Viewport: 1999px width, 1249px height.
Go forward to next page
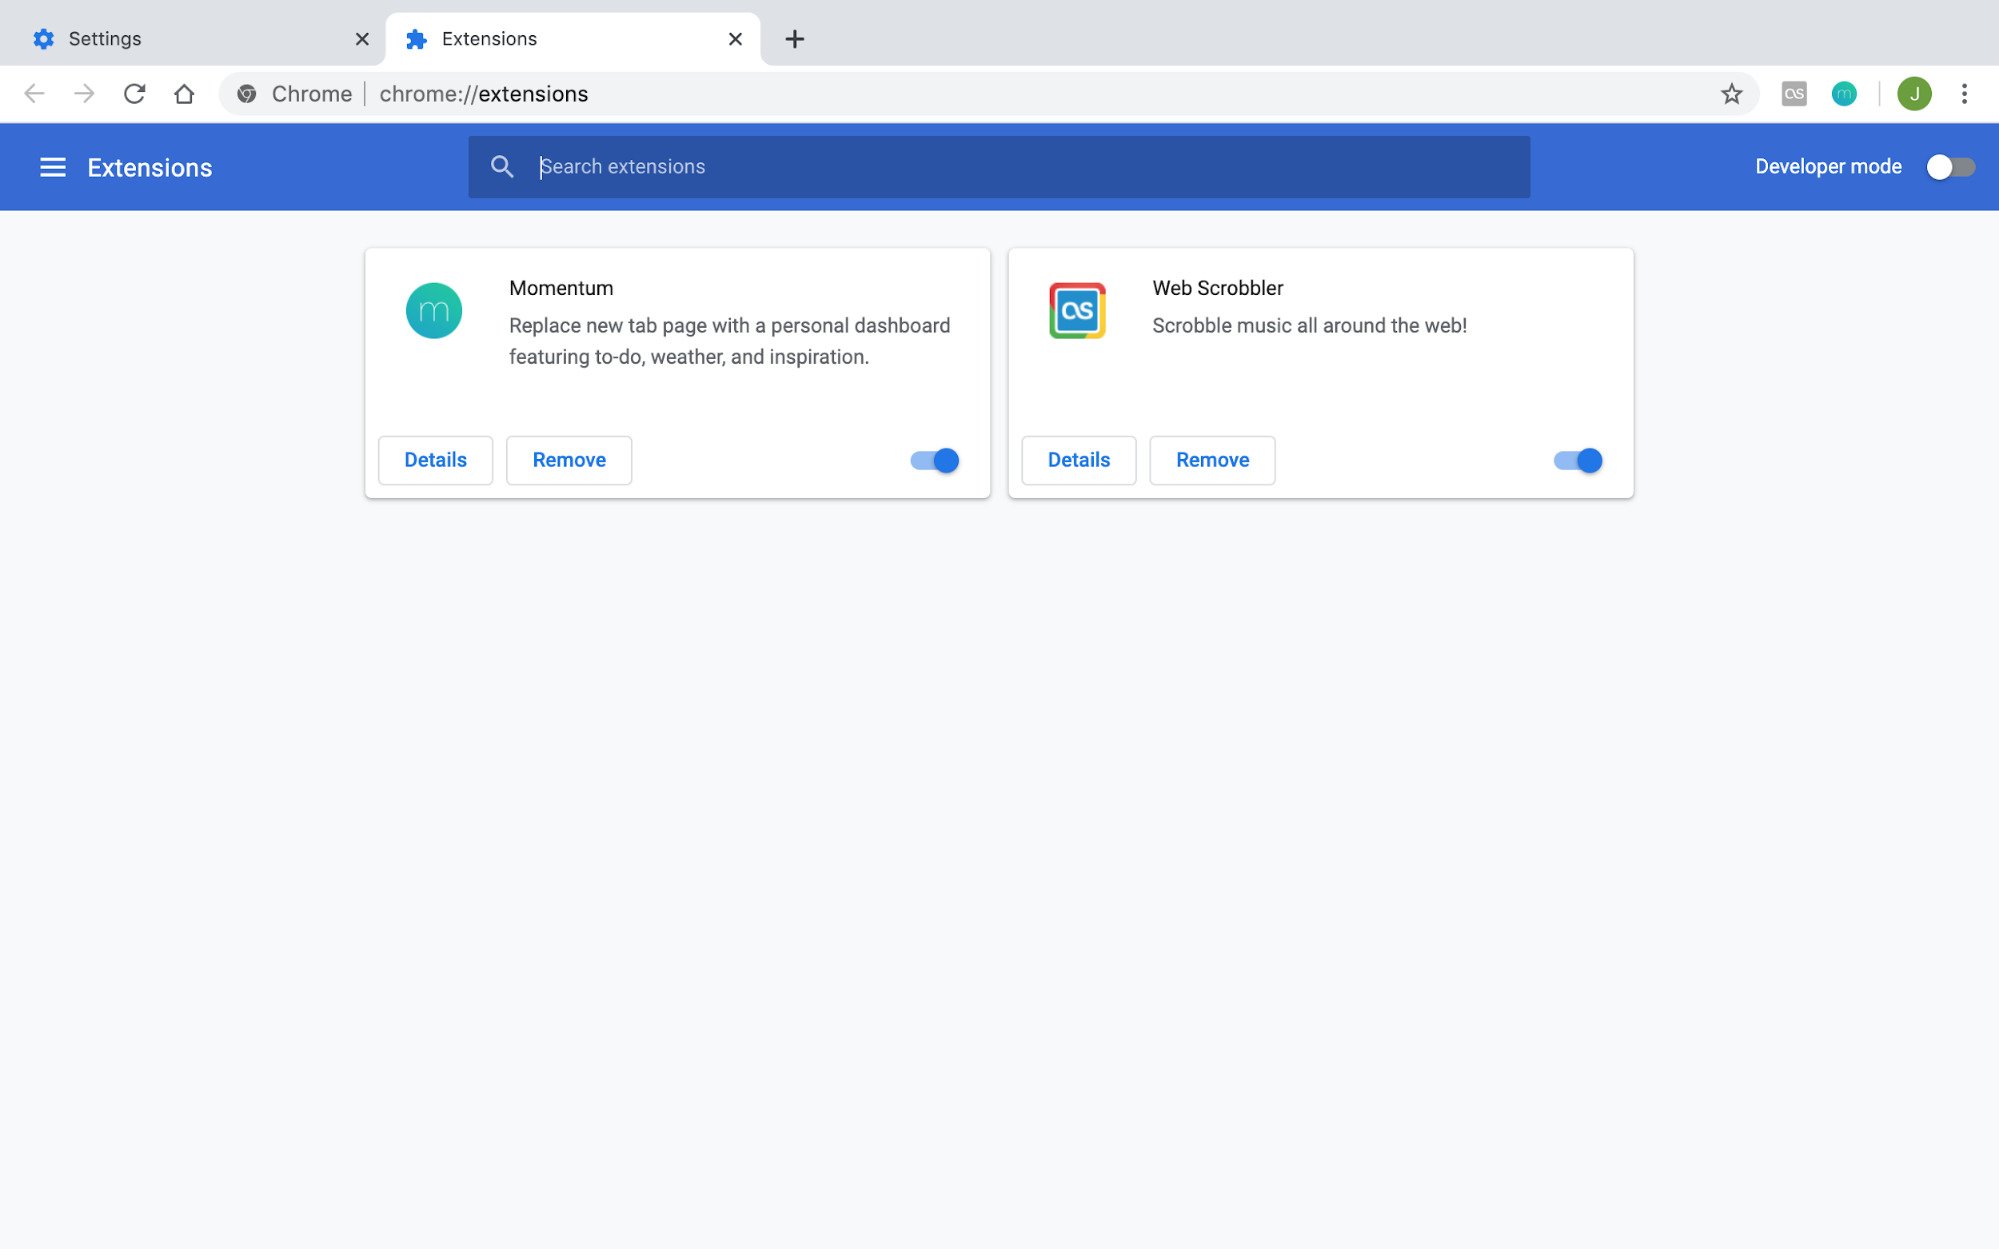click(84, 94)
